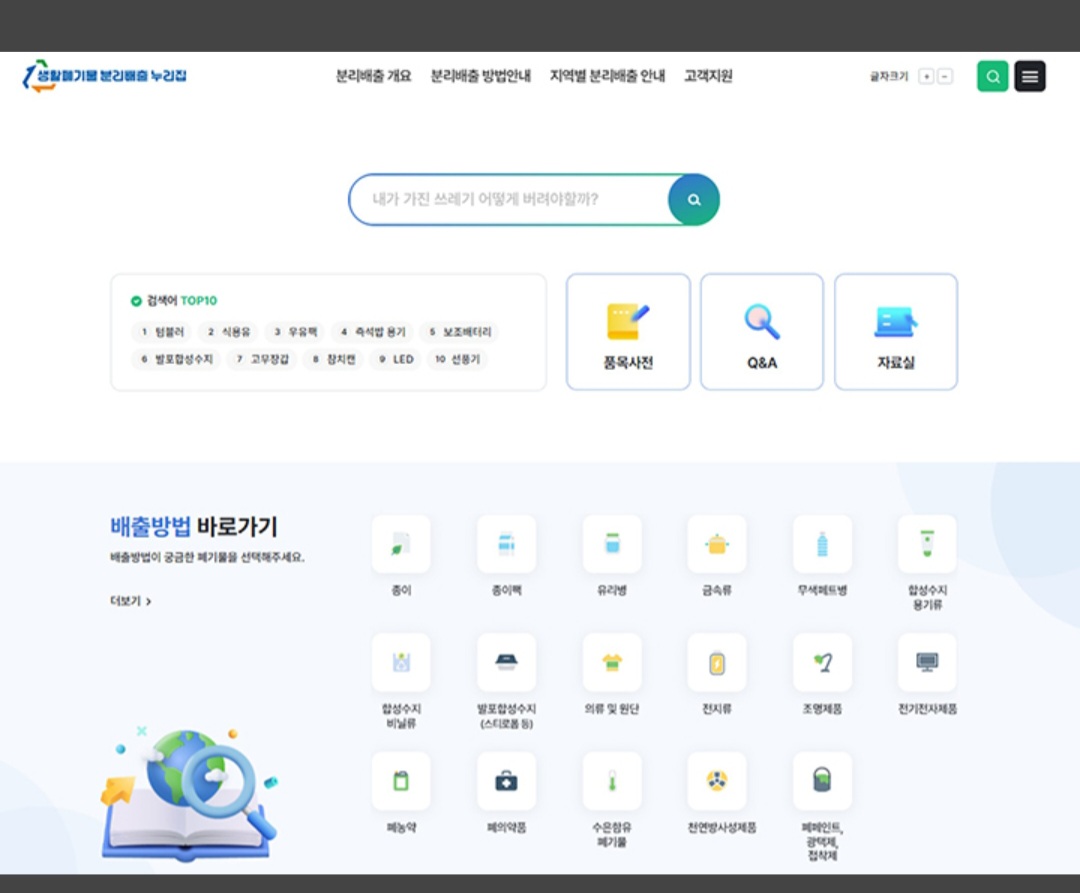Select top keyword 8 참치캔
The height and width of the screenshot is (893, 1080).
click(333, 359)
